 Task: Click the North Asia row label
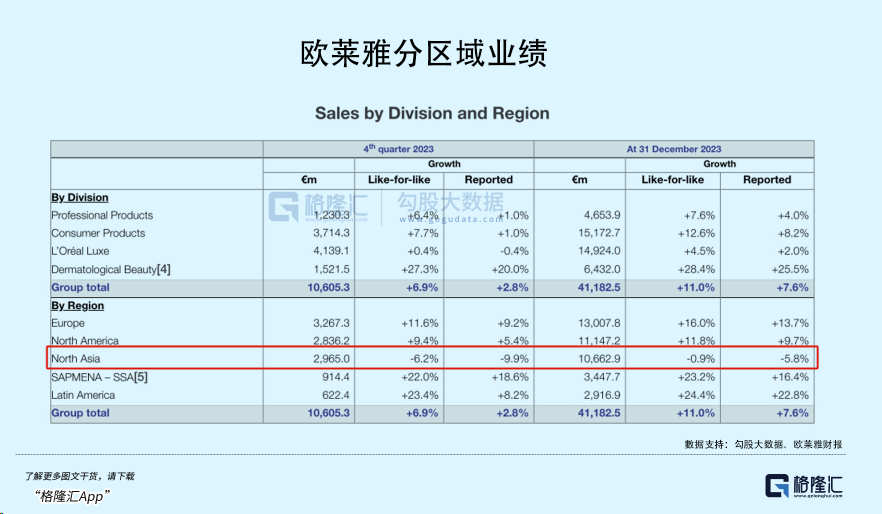point(75,359)
